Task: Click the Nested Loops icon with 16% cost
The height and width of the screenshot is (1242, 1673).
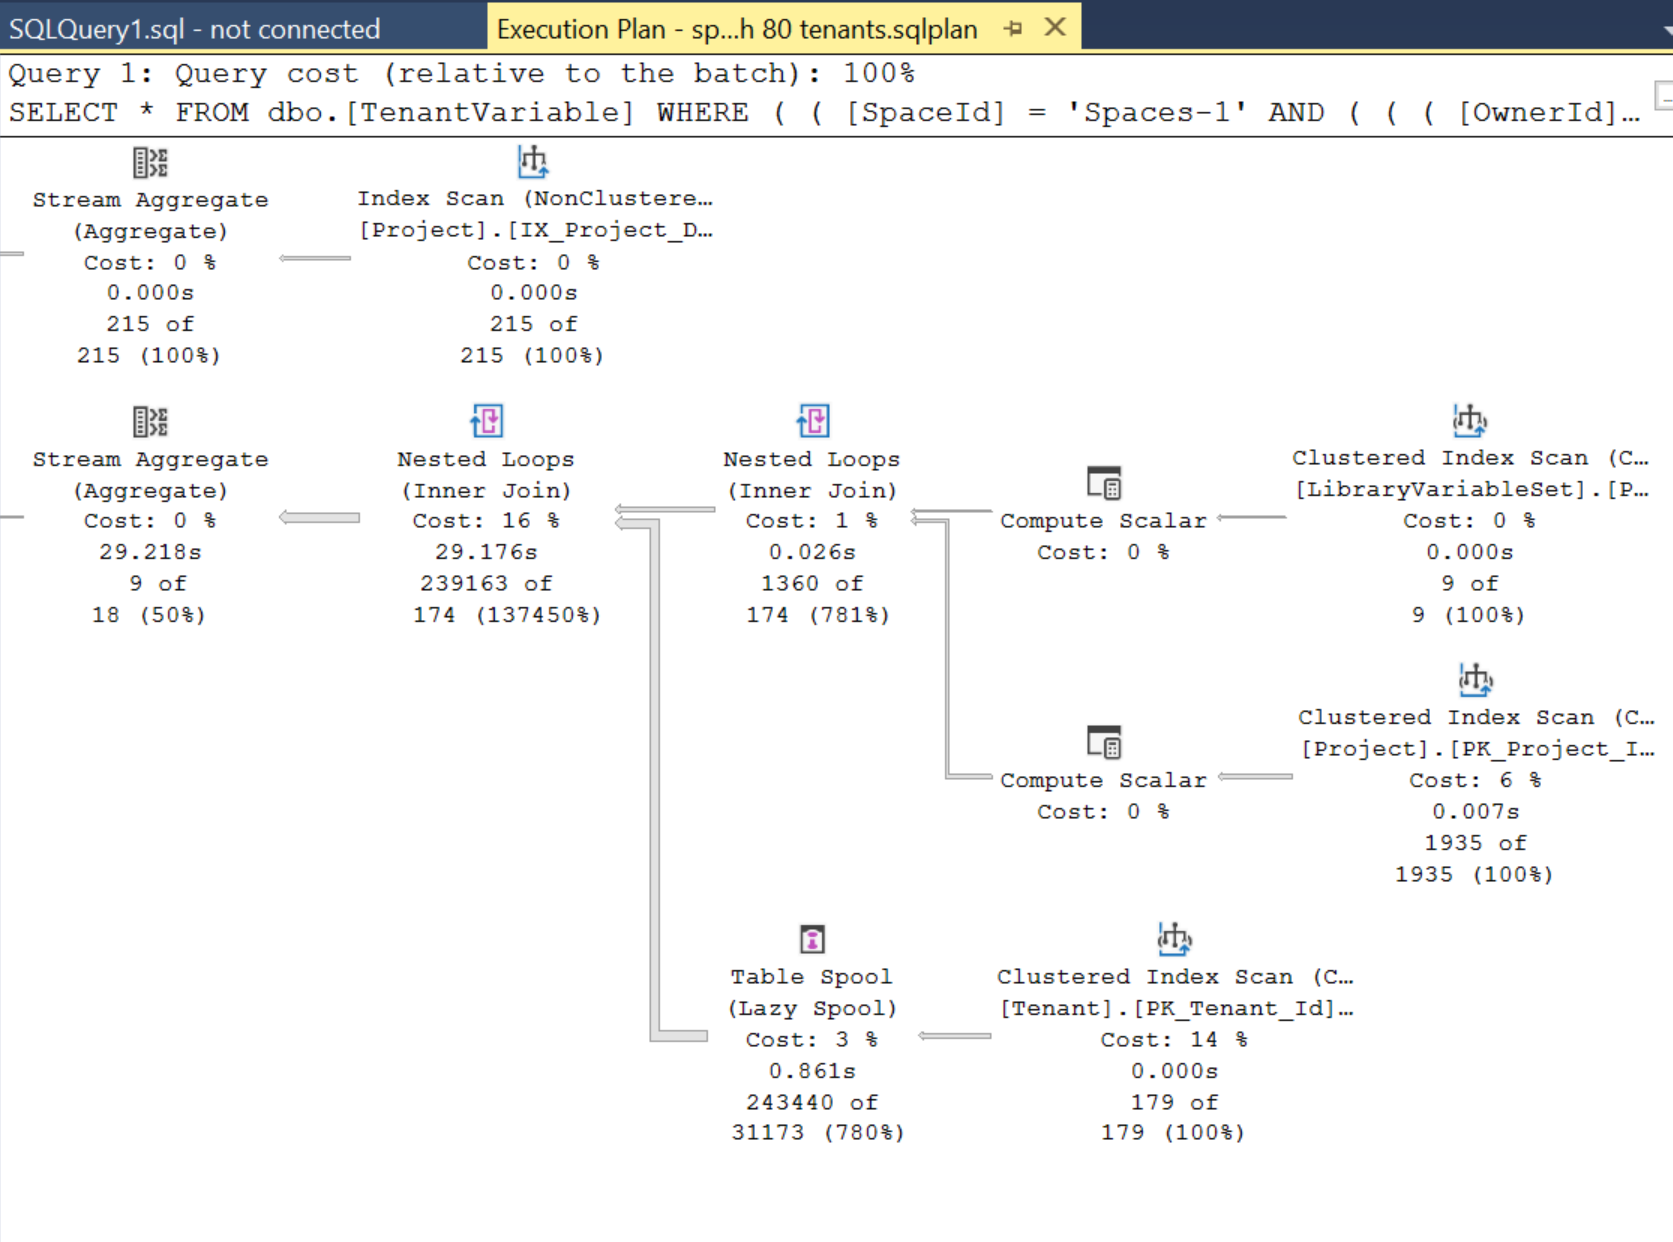Action: tap(486, 421)
